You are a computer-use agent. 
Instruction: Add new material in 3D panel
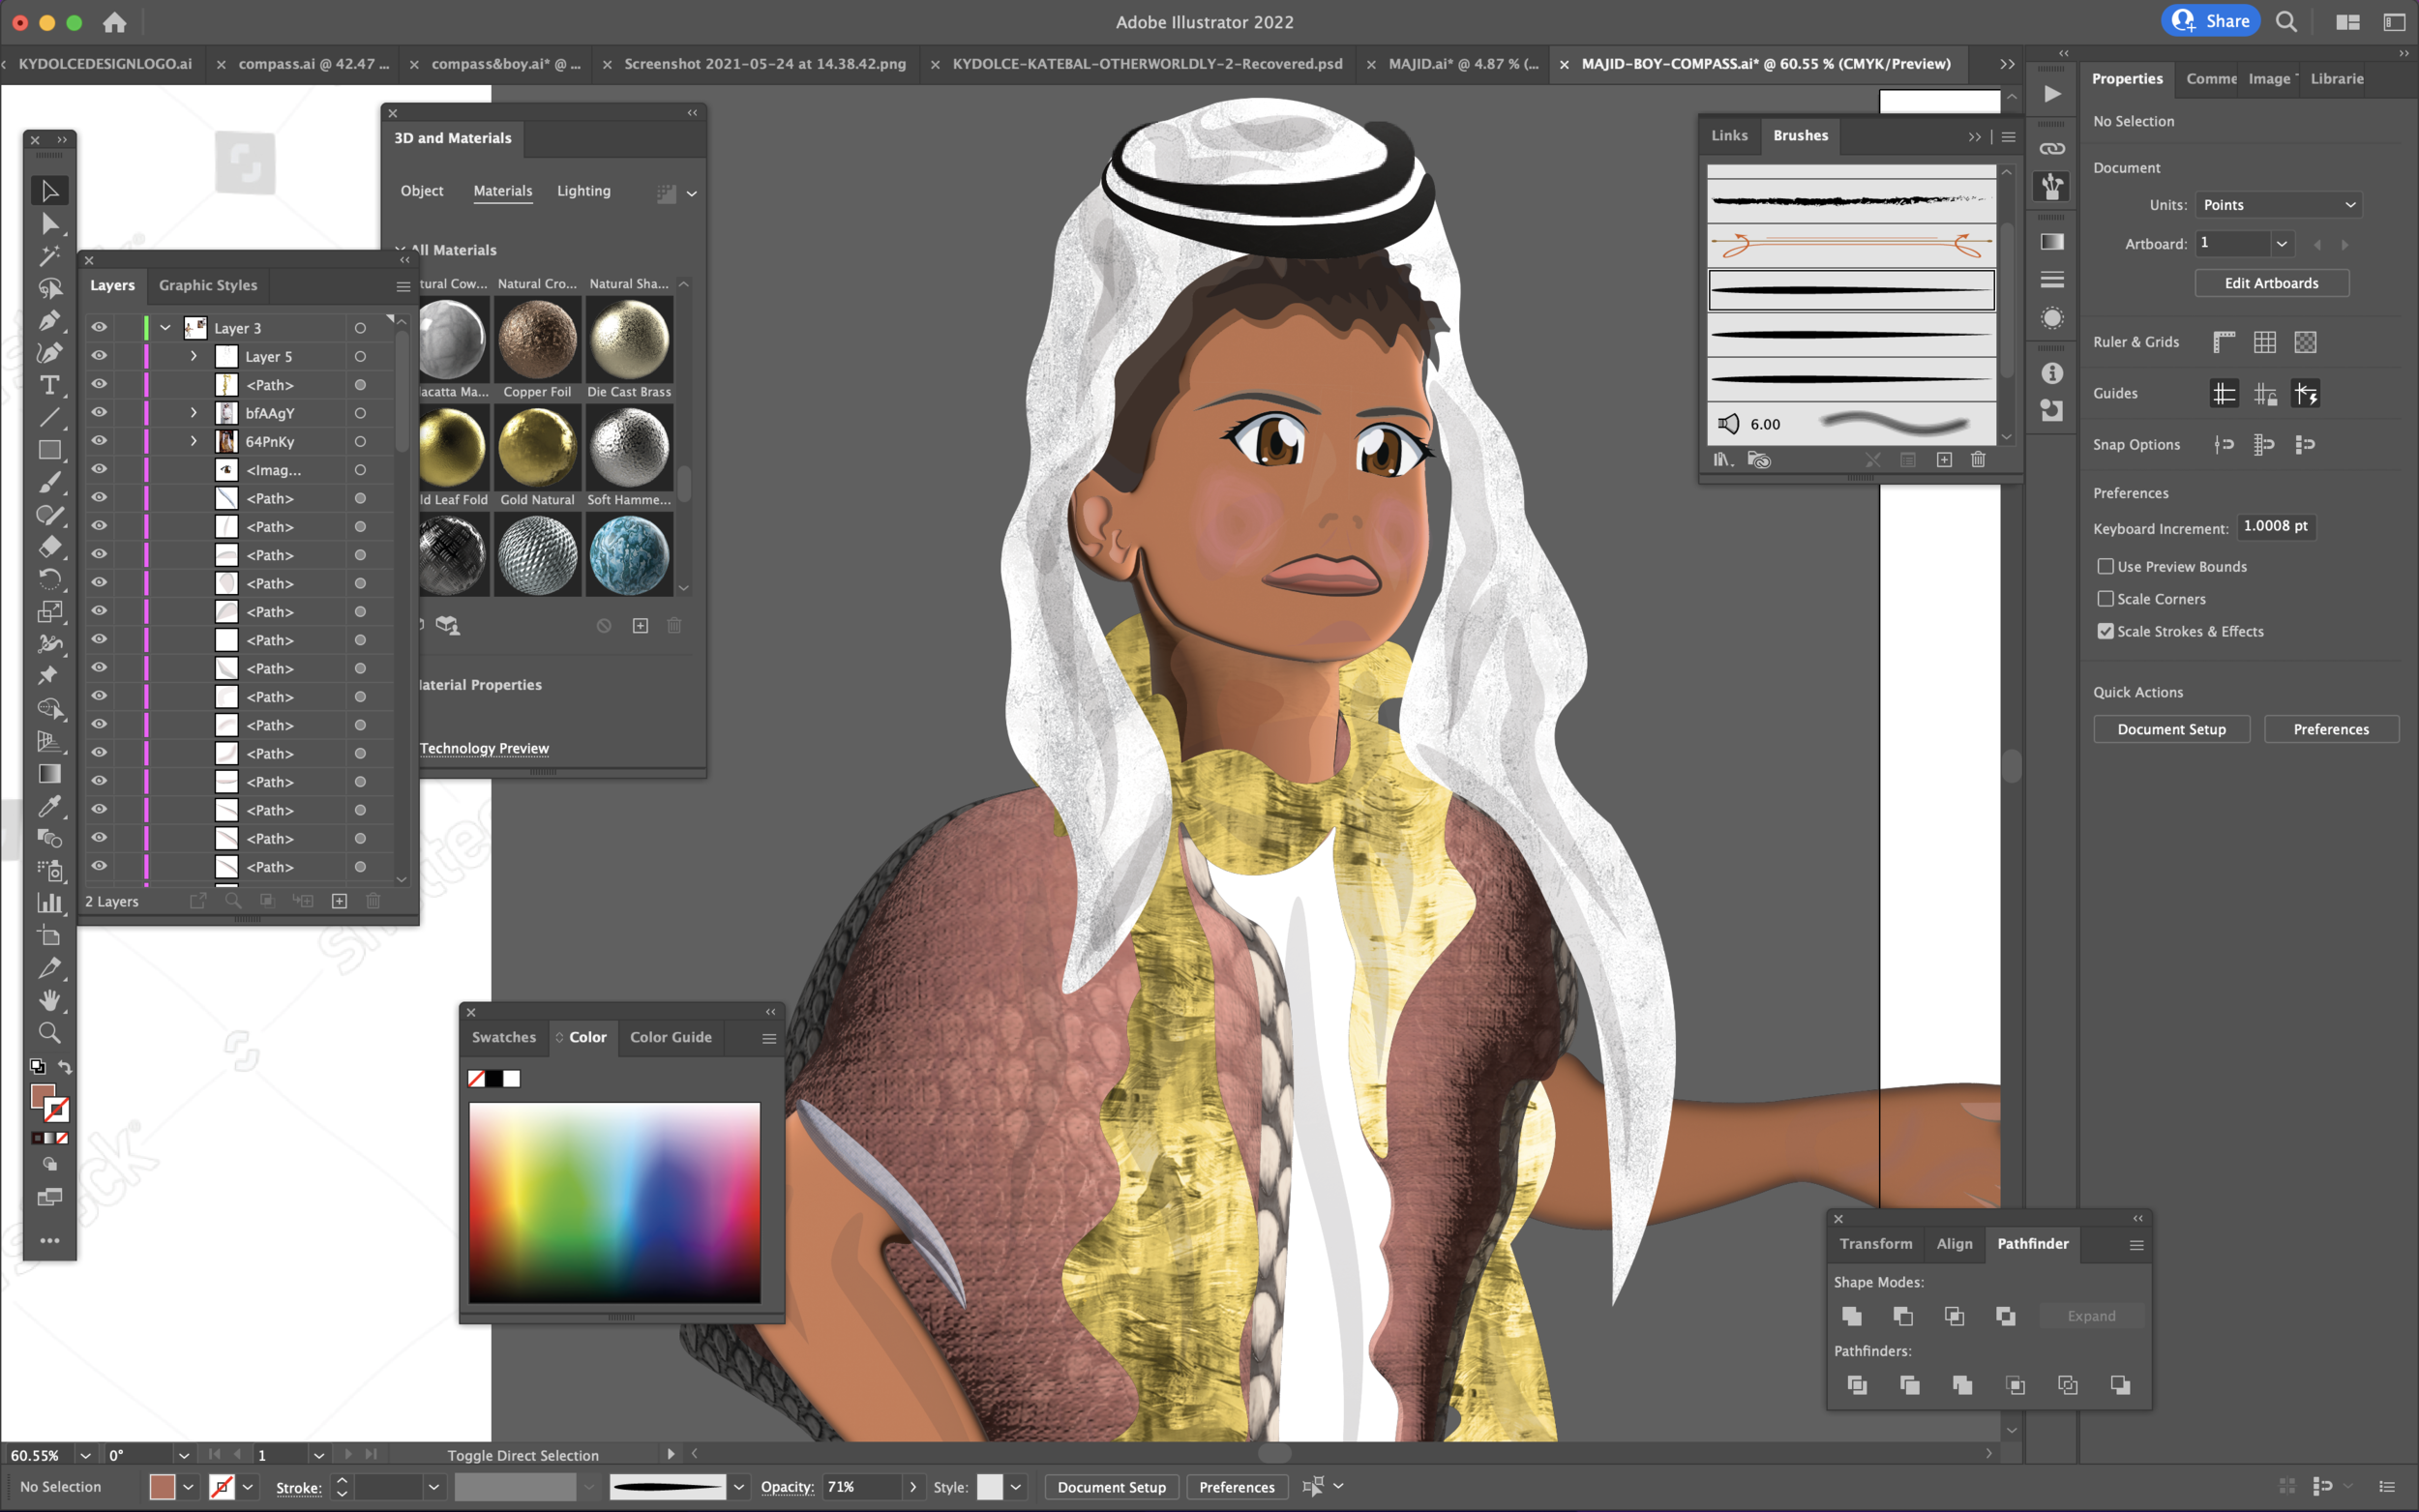pos(640,626)
